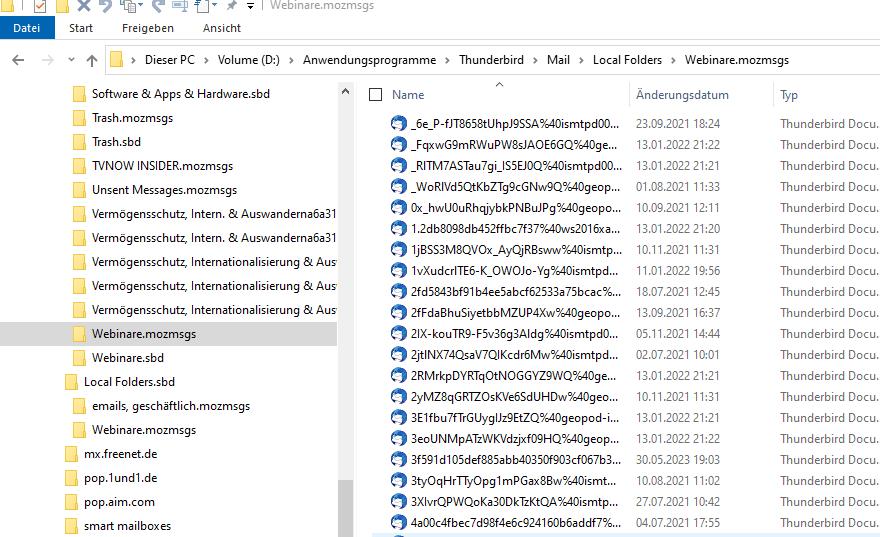Click folder icon beside Trash.mozmsgs

coord(79,118)
